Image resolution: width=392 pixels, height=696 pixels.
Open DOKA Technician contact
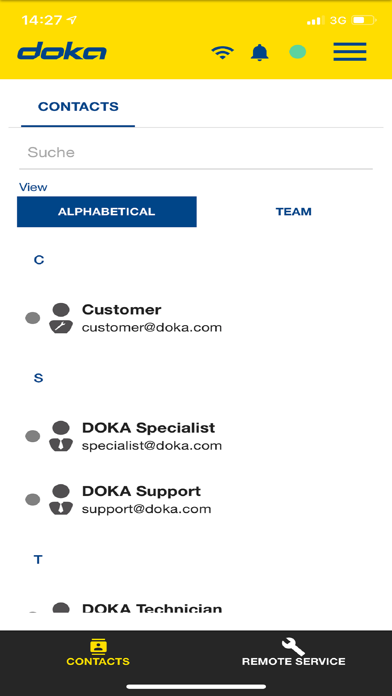pyautogui.click(x=196, y=607)
